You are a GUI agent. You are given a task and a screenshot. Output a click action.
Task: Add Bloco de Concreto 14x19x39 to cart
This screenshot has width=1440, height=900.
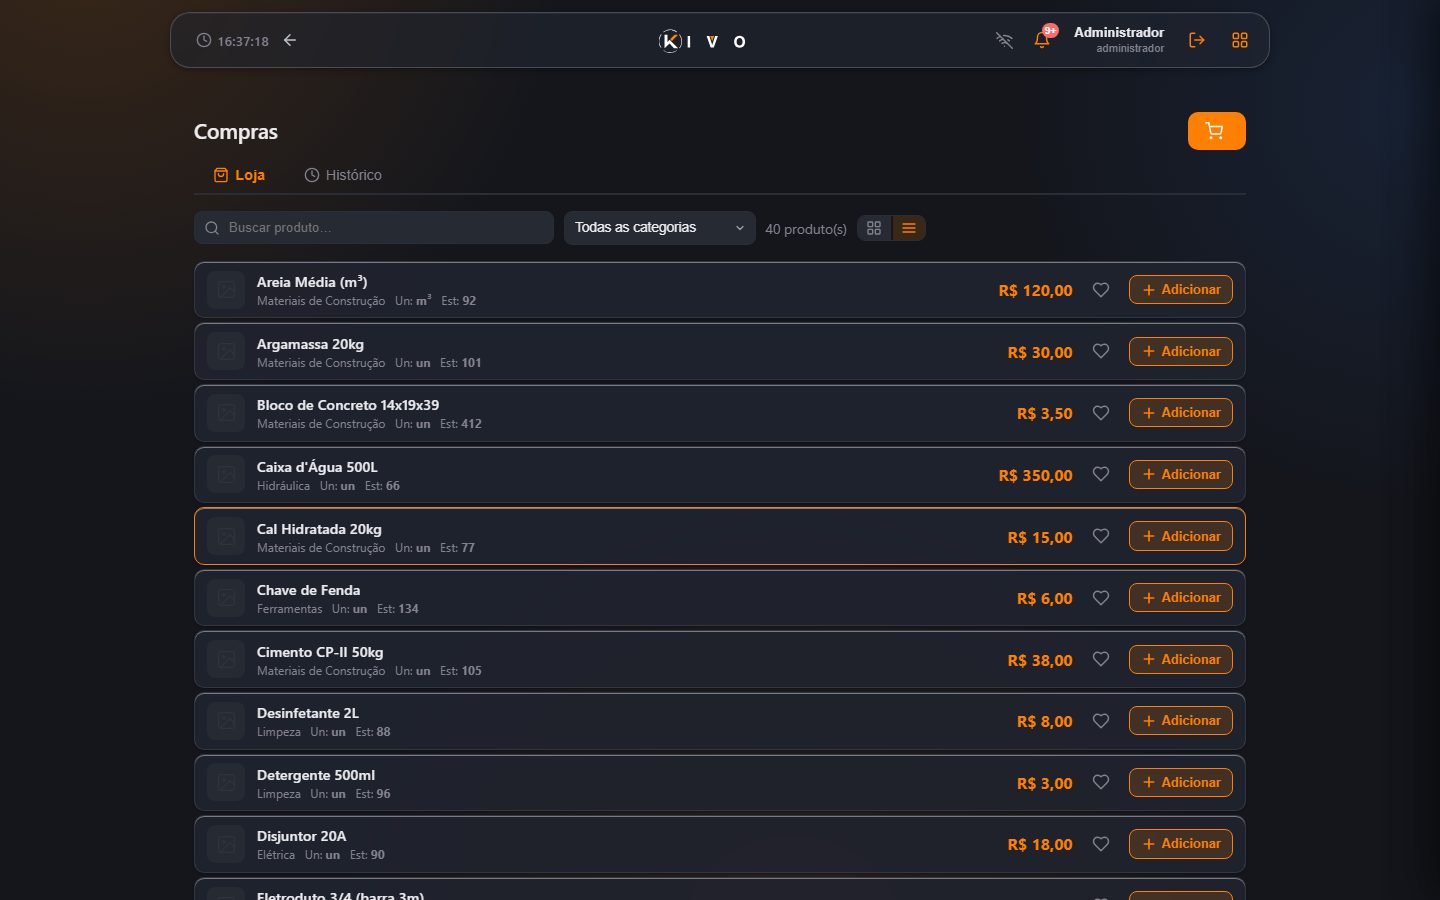click(x=1181, y=413)
